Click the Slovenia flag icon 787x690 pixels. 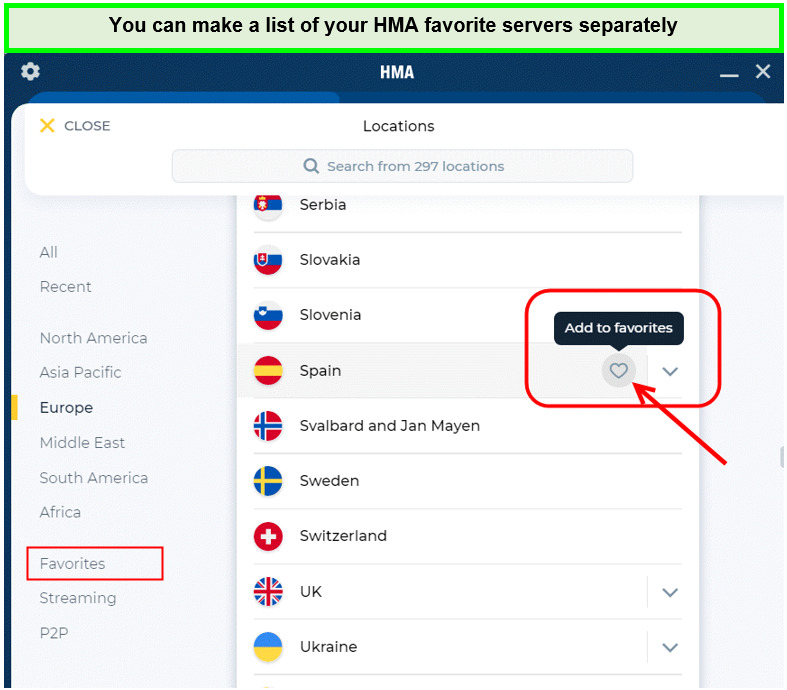(268, 315)
